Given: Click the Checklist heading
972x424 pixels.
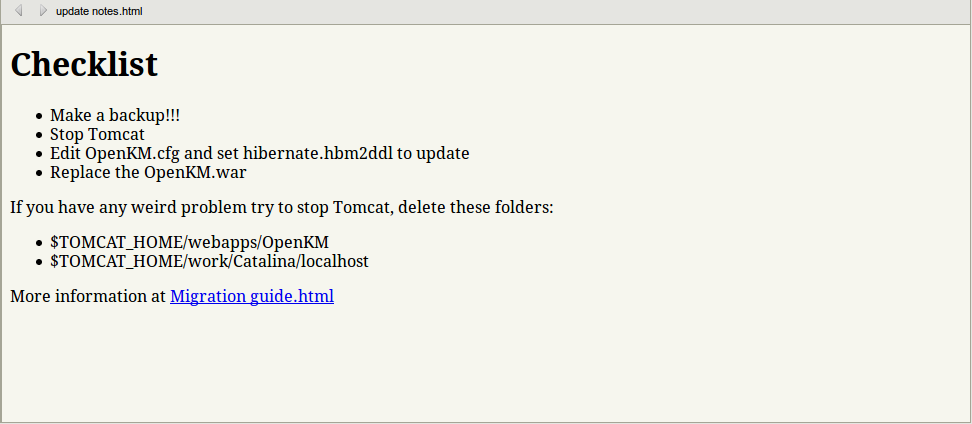Looking at the screenshot, I should tap(84, 64).
